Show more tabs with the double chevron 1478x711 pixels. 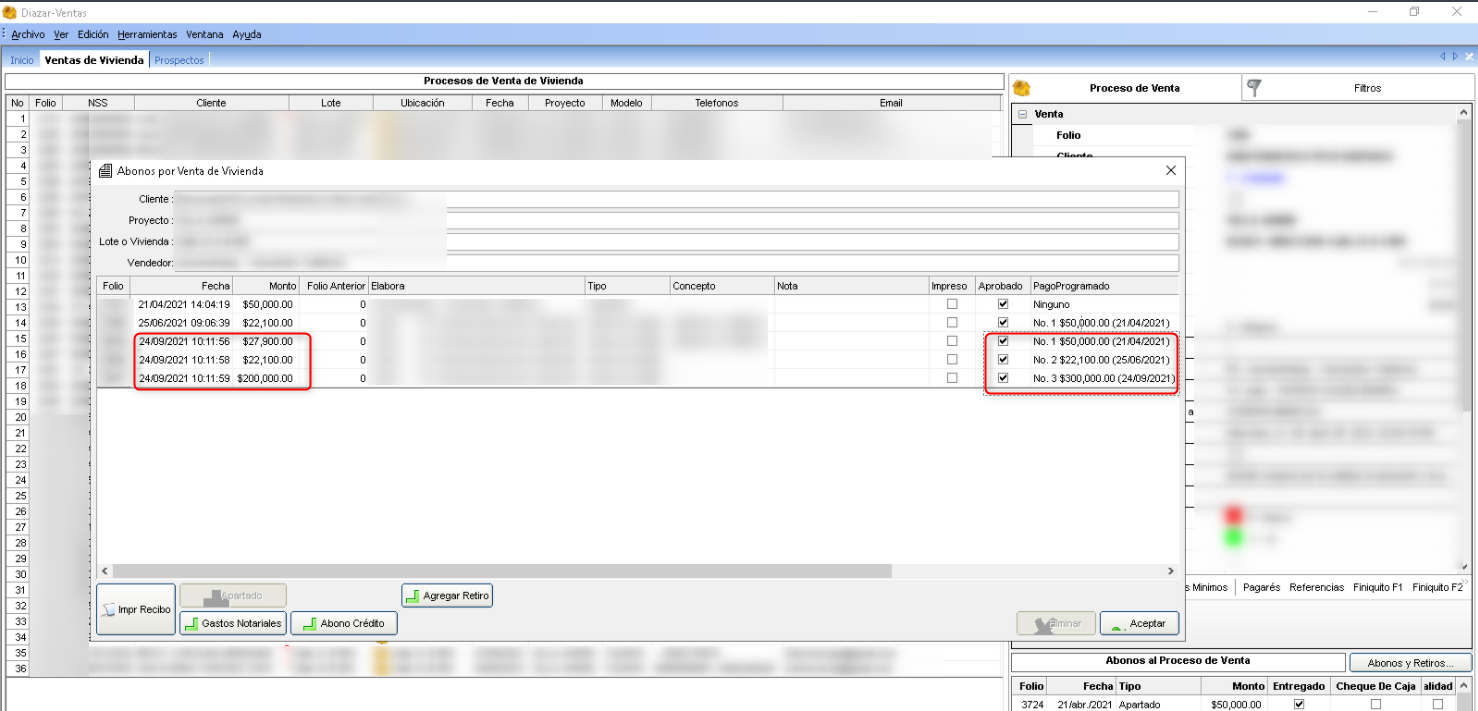pyautogui.click(x=1465, y=583)
